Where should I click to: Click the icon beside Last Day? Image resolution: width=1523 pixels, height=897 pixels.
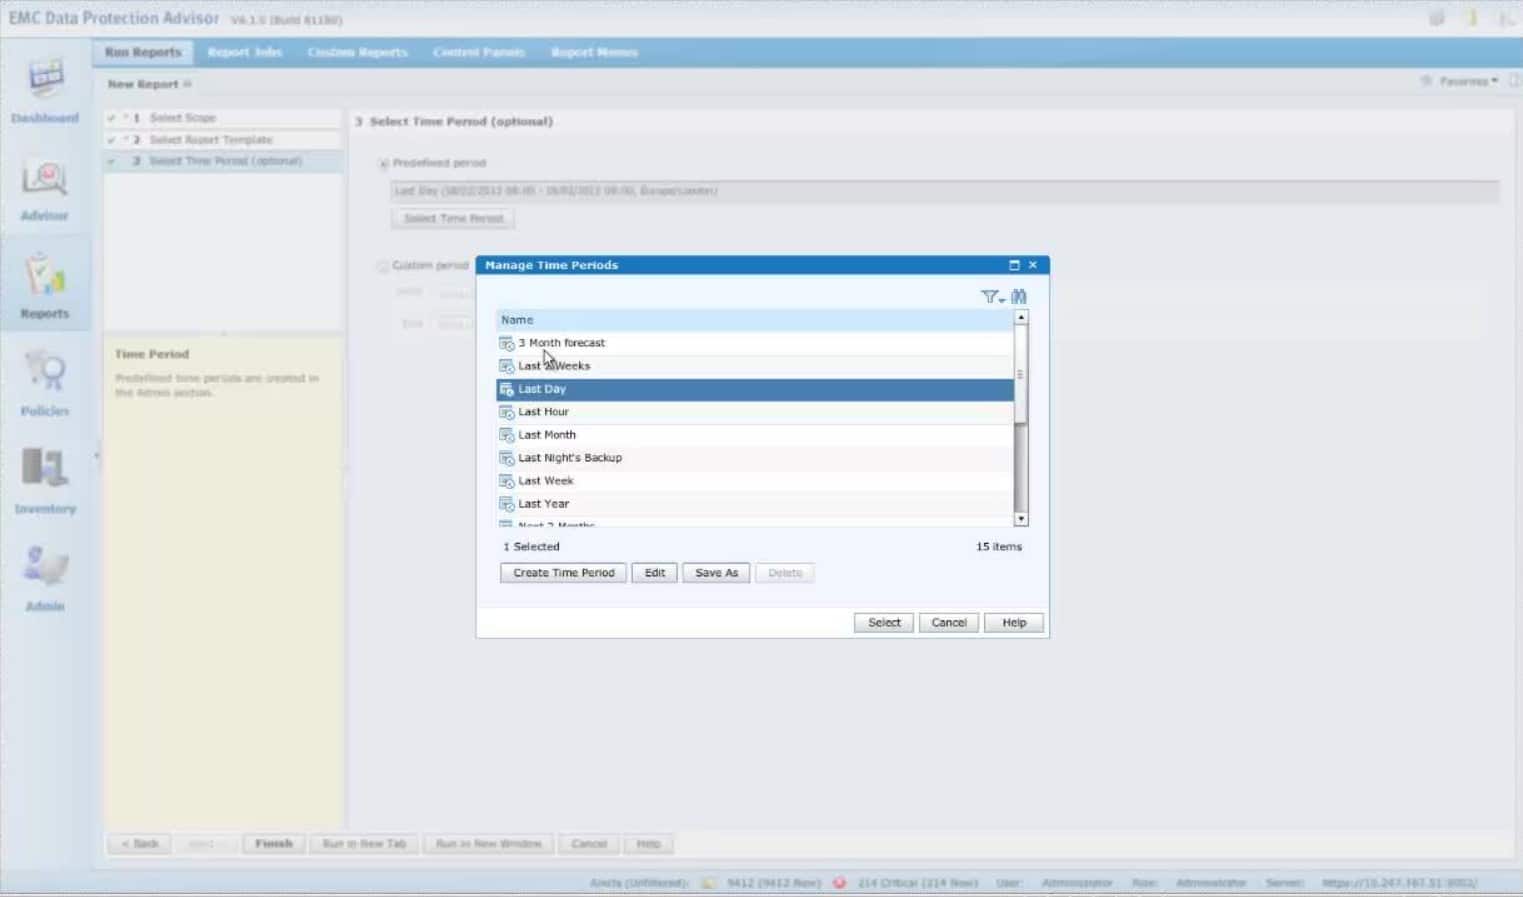507,389
